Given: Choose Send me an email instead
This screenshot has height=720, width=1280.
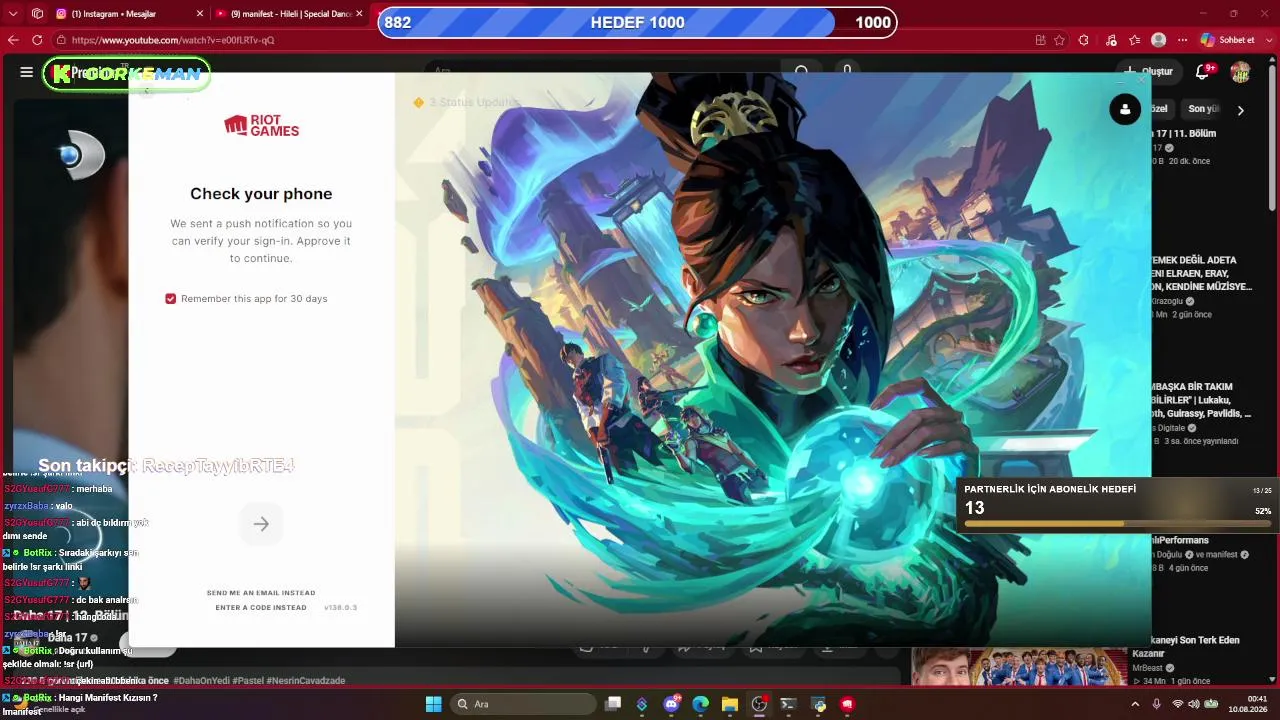Looking at the screenshot, I should [261, 593].
